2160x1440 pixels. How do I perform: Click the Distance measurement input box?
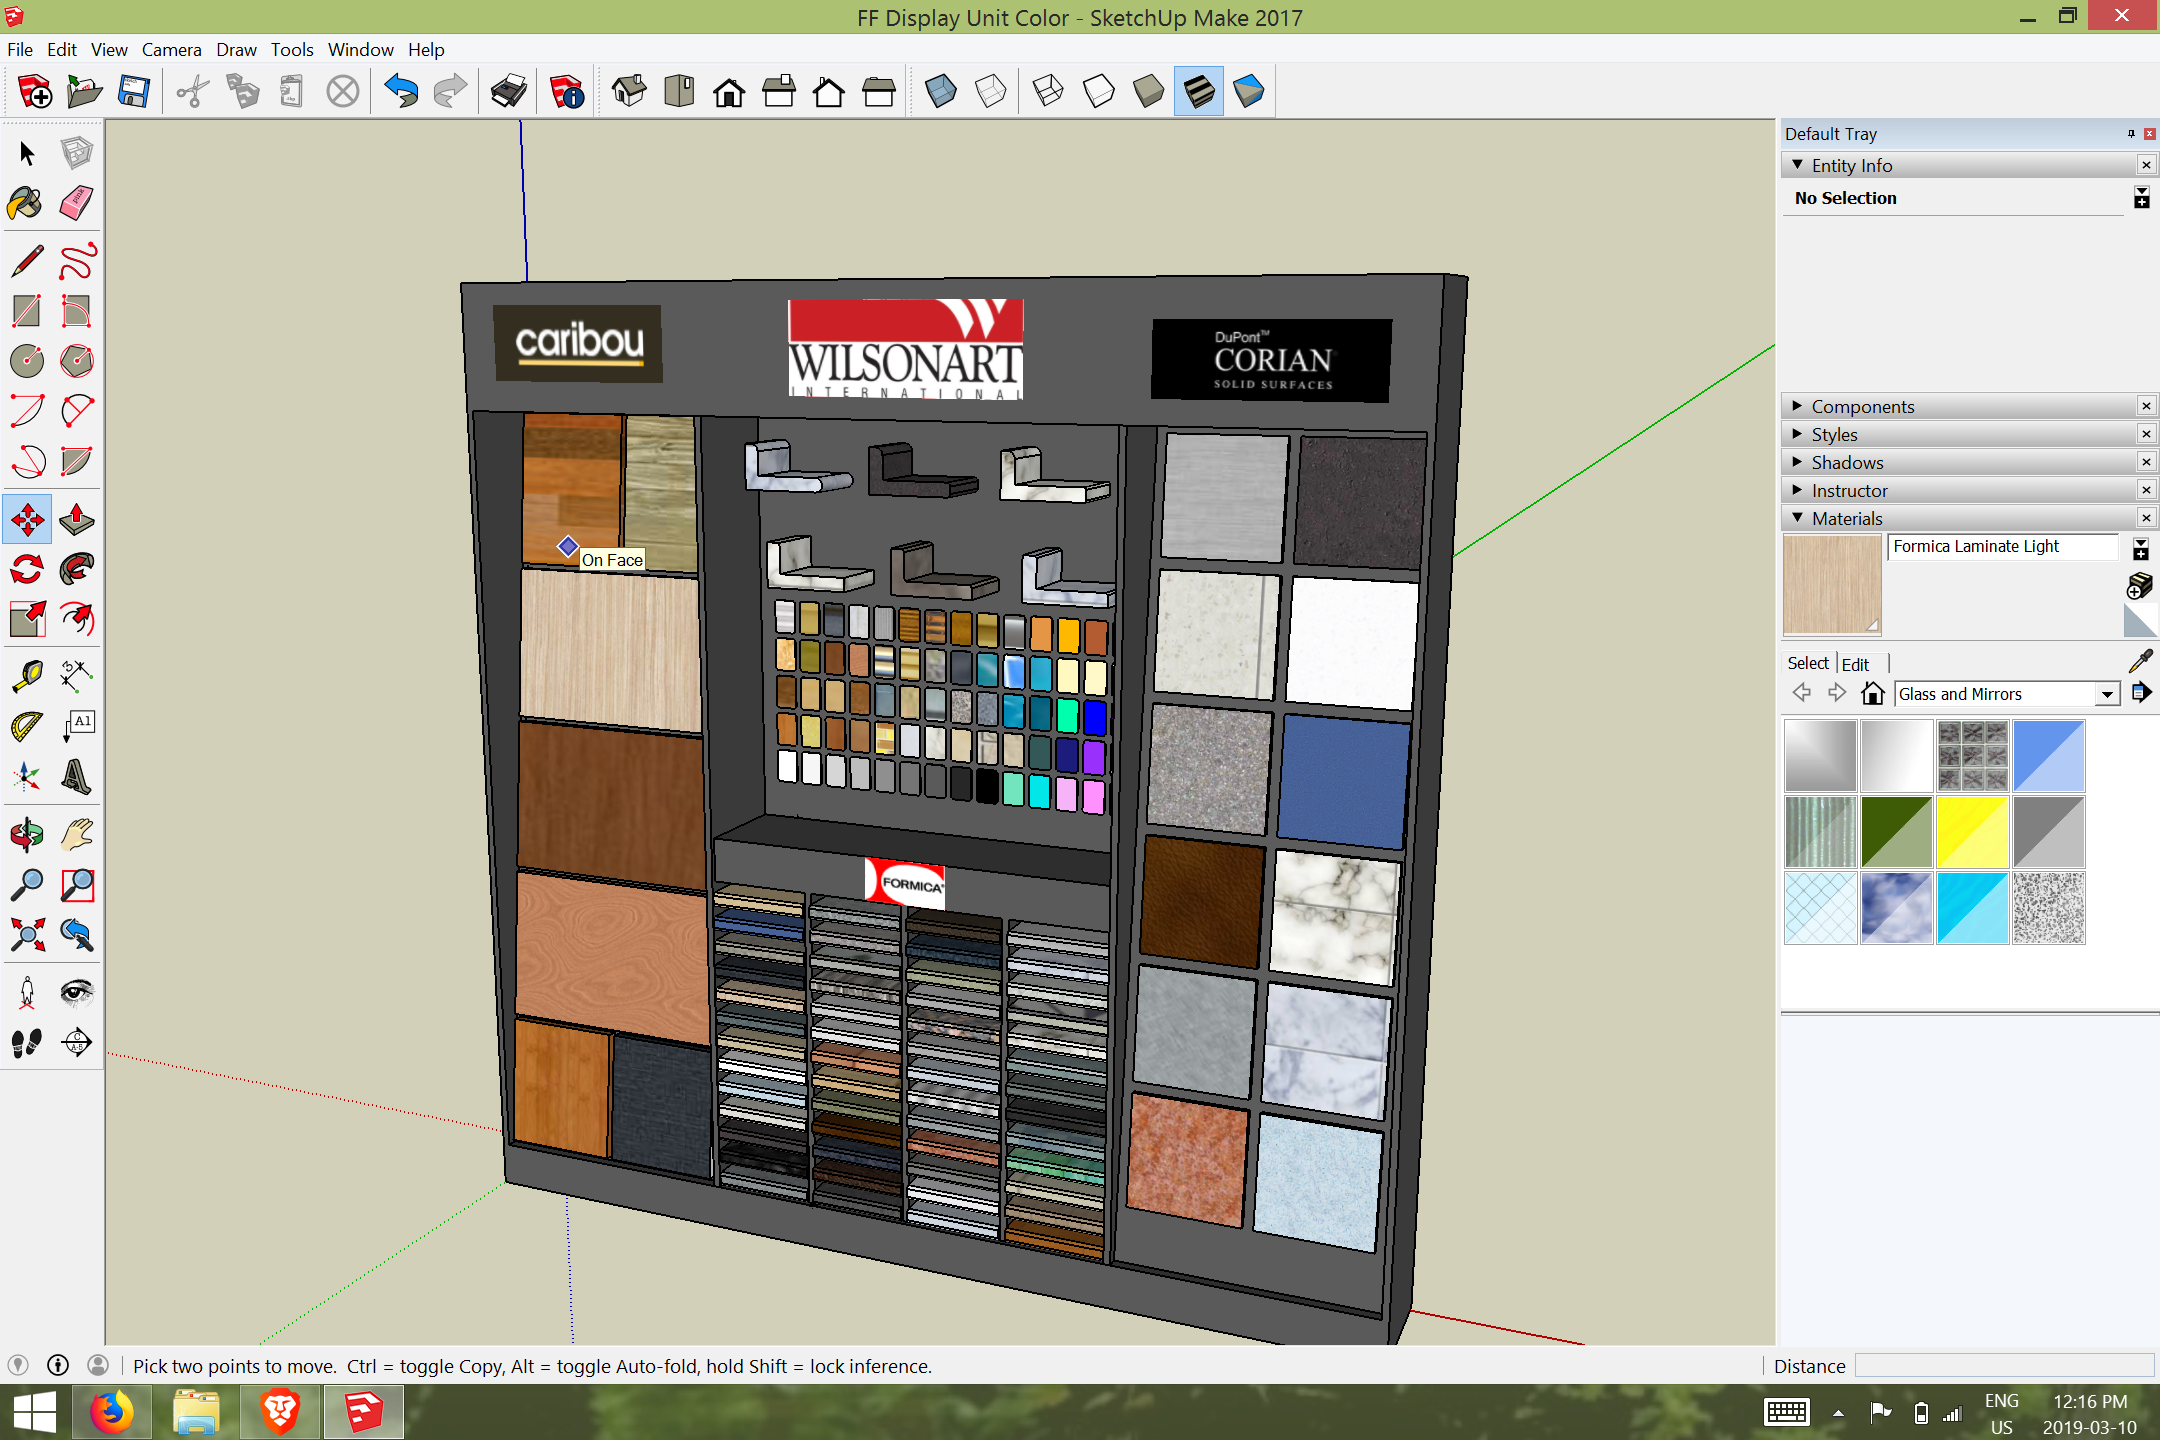click(2004, 1366)
